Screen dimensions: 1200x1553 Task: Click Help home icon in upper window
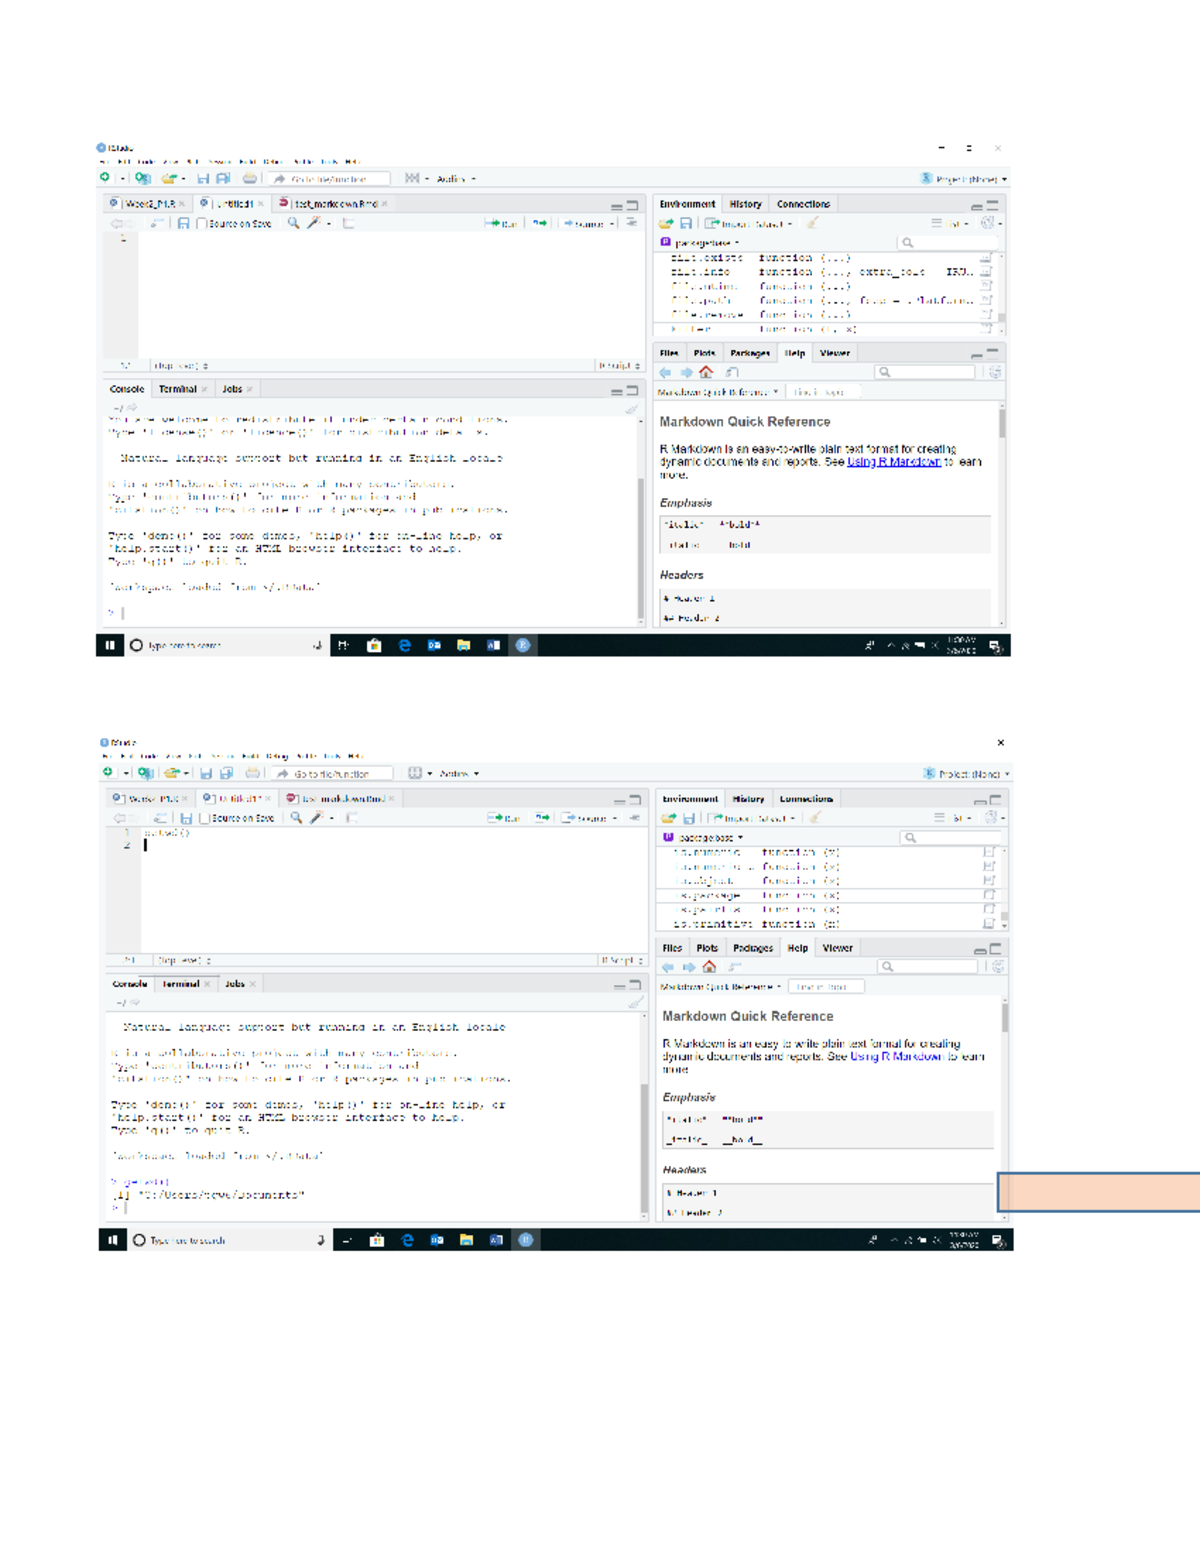click(706, 372)
